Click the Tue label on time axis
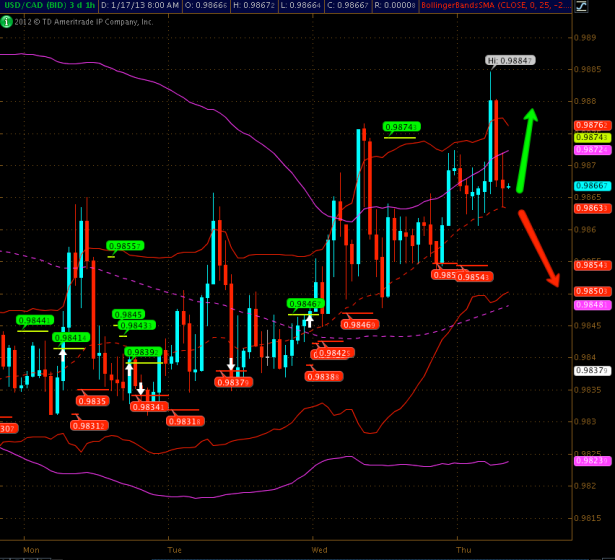This screenshot has height=560, width=615. 175,550
